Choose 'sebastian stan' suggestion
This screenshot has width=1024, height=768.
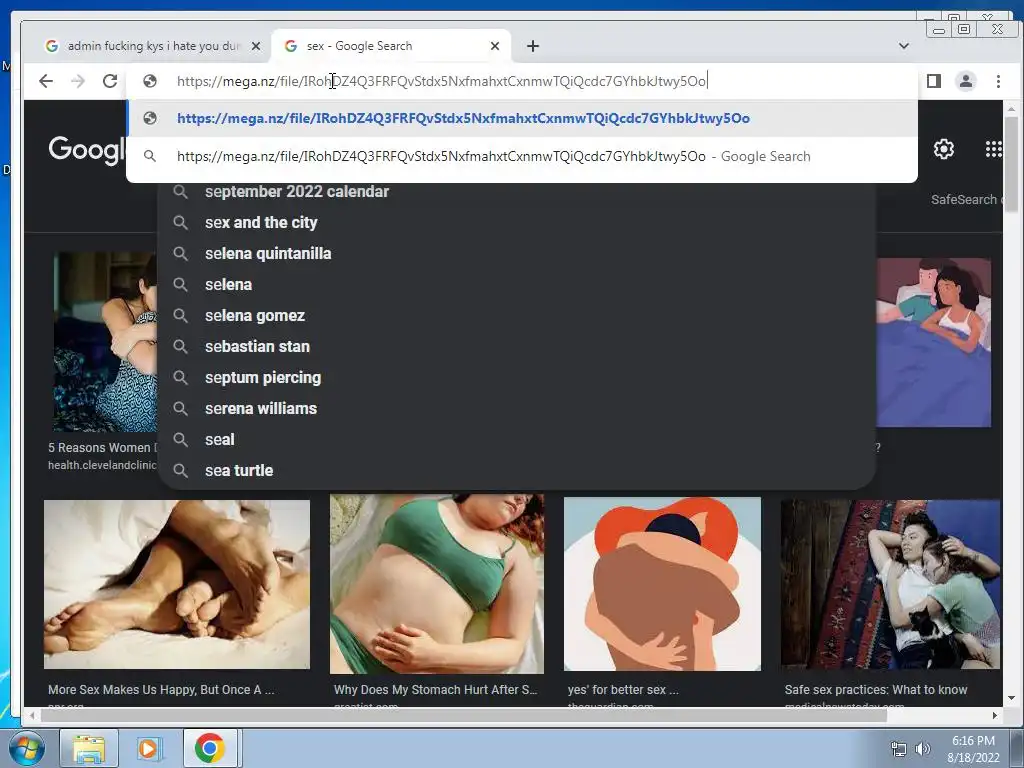pos(257,347)
